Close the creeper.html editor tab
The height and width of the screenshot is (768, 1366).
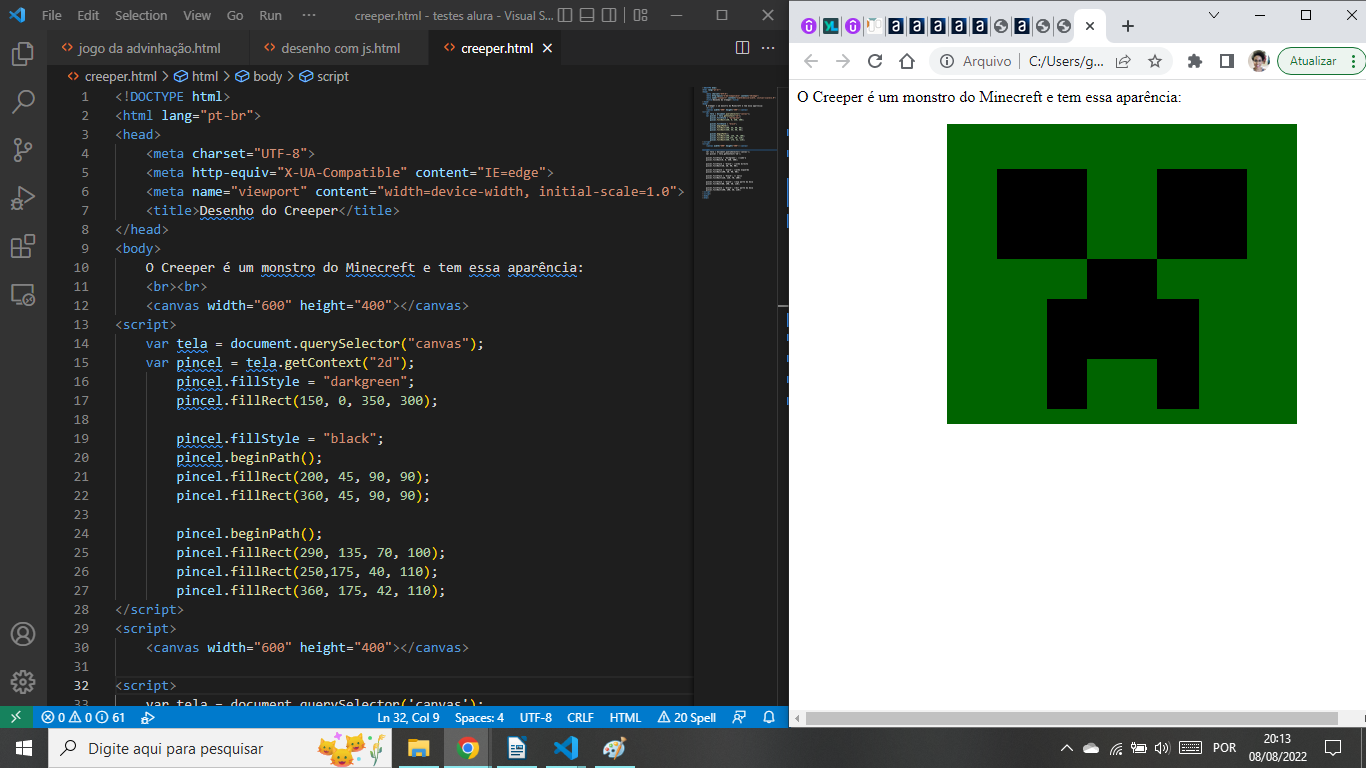pyautogui.click(x=545, y=48)
